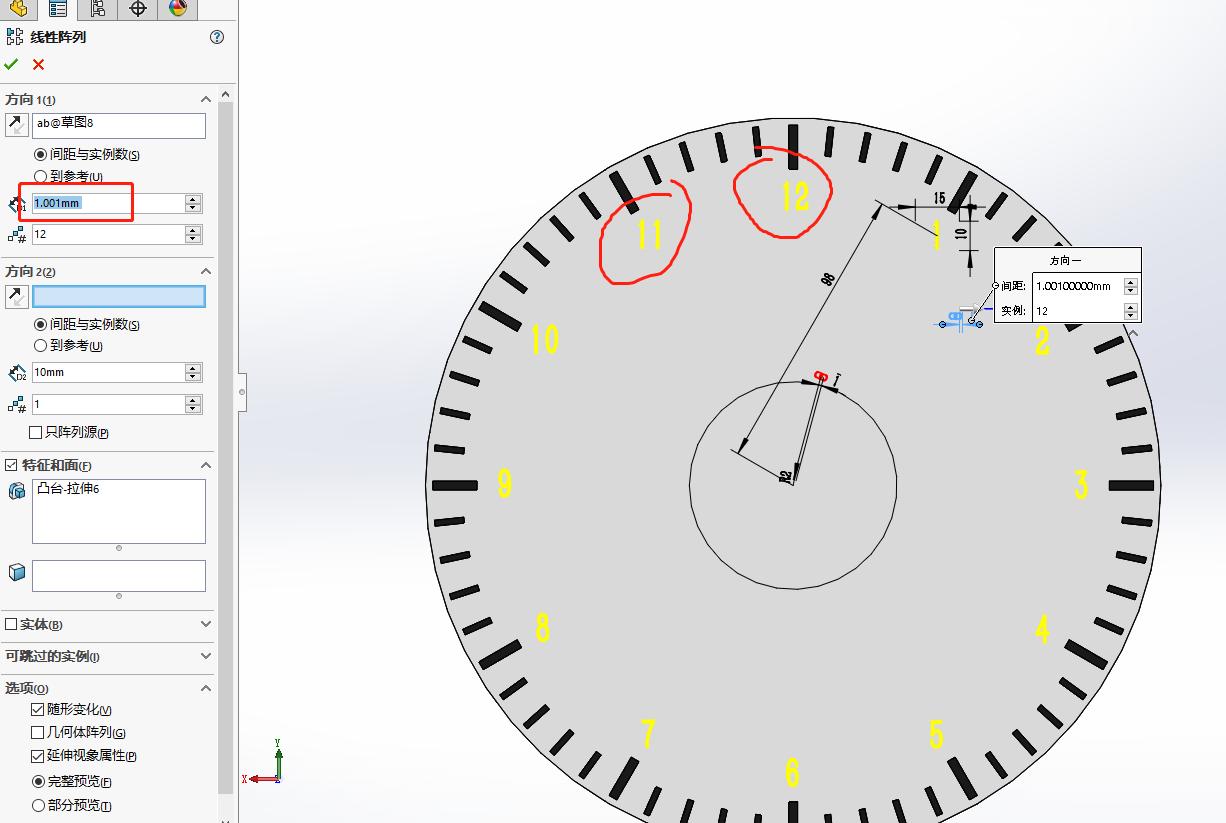Expand the 实体 section
This screenshot has height=823, width=1226.
(x=206, y=624)
